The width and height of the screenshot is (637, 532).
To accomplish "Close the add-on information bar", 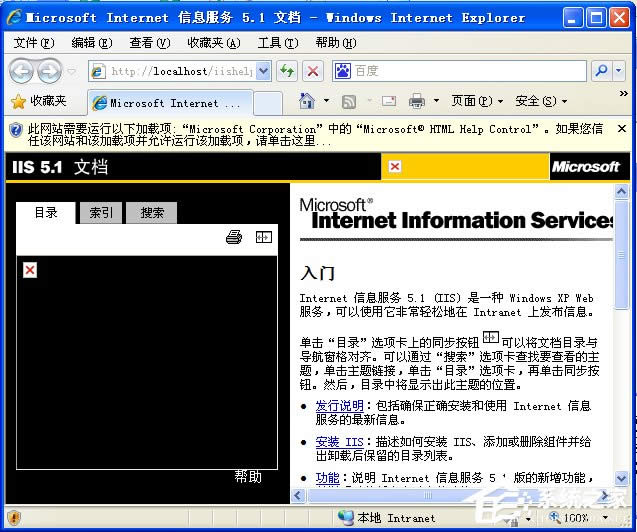I will click(620, 128).
